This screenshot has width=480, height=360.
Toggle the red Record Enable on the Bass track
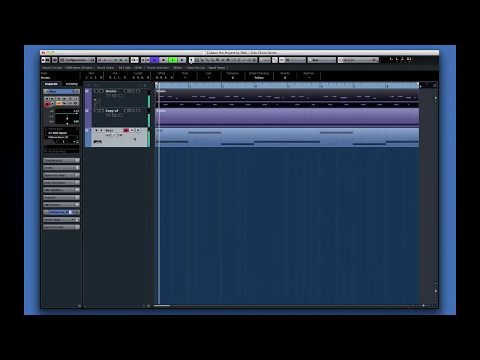pos(126,130)
